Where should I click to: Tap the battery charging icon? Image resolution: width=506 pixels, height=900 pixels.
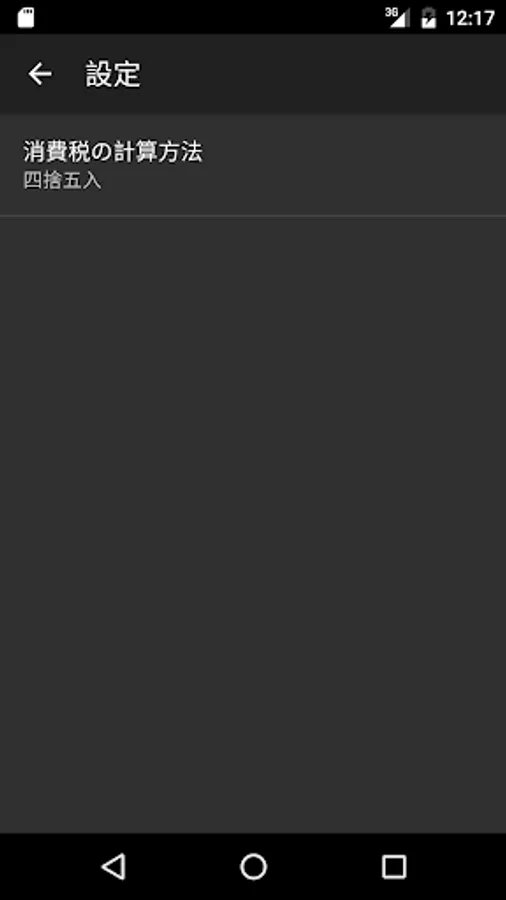429,18
